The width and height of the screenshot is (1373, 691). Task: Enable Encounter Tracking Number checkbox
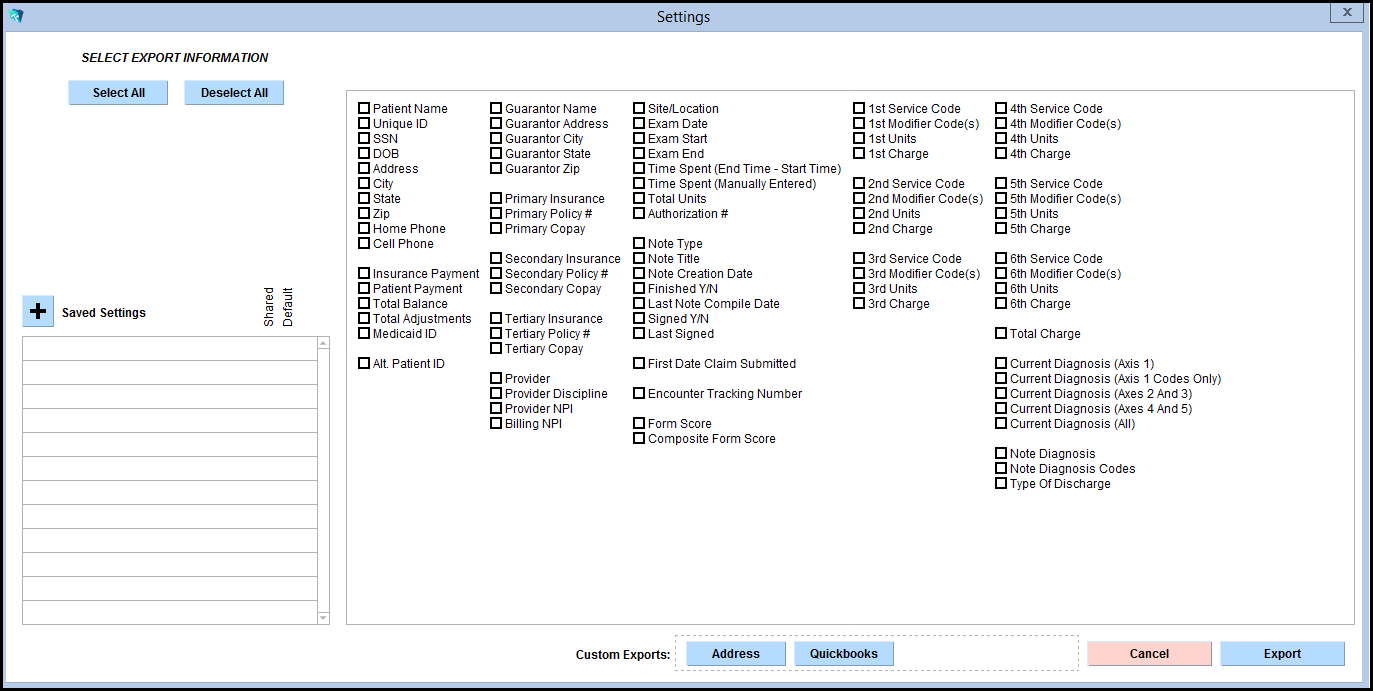639,393
